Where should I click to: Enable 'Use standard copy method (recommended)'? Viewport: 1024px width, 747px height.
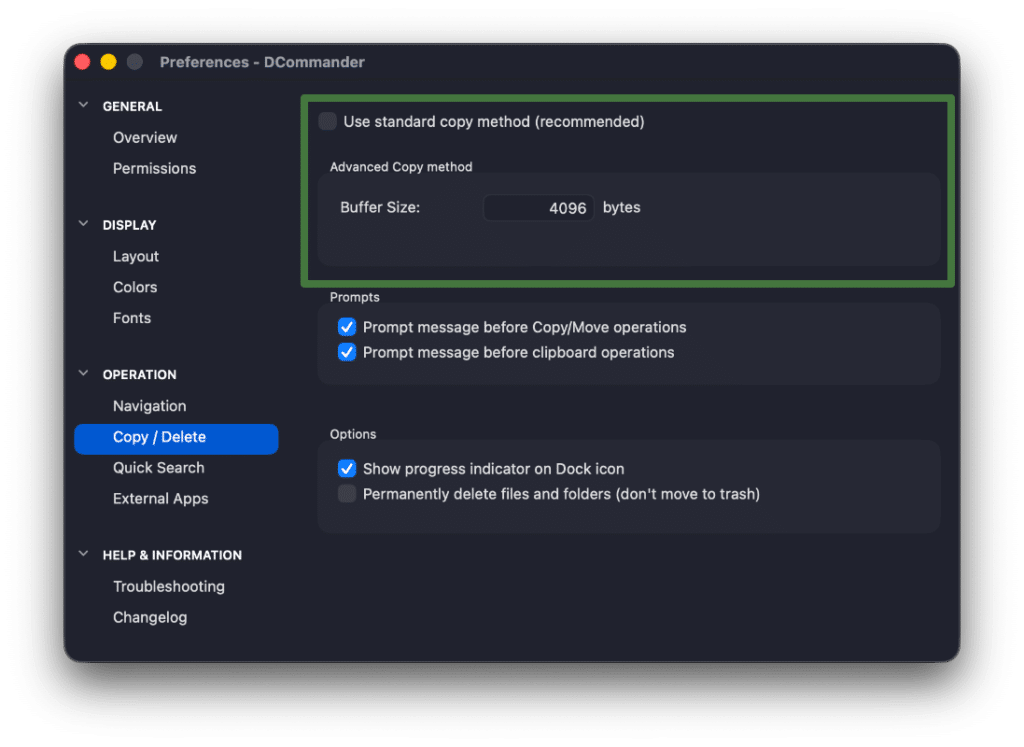point(327,121)
